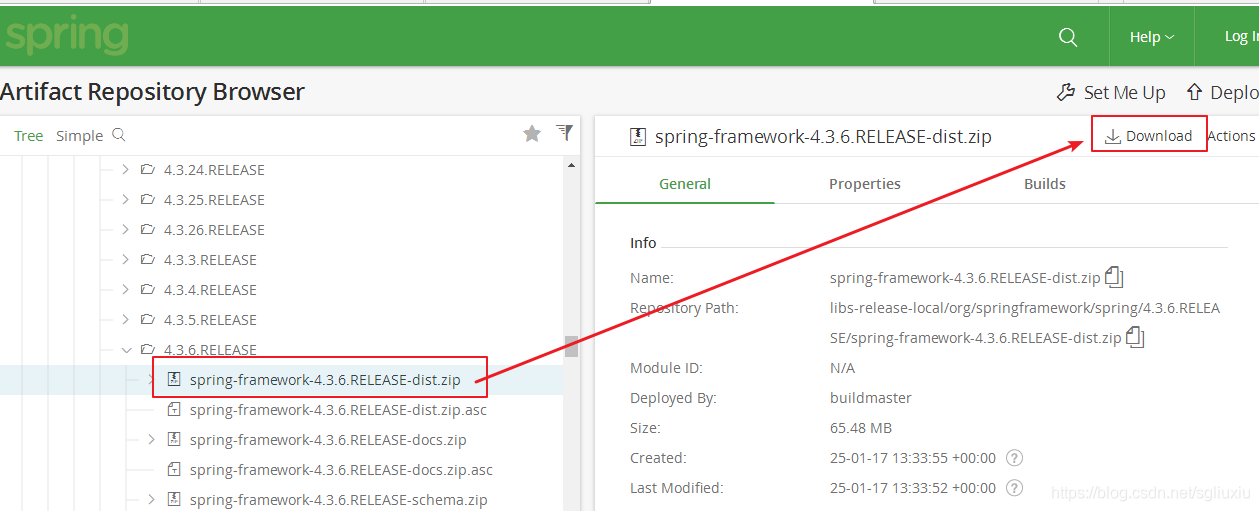Image resolution: width=1259 pixels, height=511 pixels.
Task: Select the 4.3.26.RELEASE folder label
Action: click(214, 230)
